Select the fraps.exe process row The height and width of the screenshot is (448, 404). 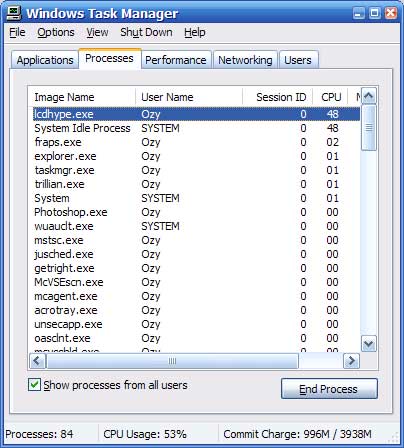coord(197,142)
